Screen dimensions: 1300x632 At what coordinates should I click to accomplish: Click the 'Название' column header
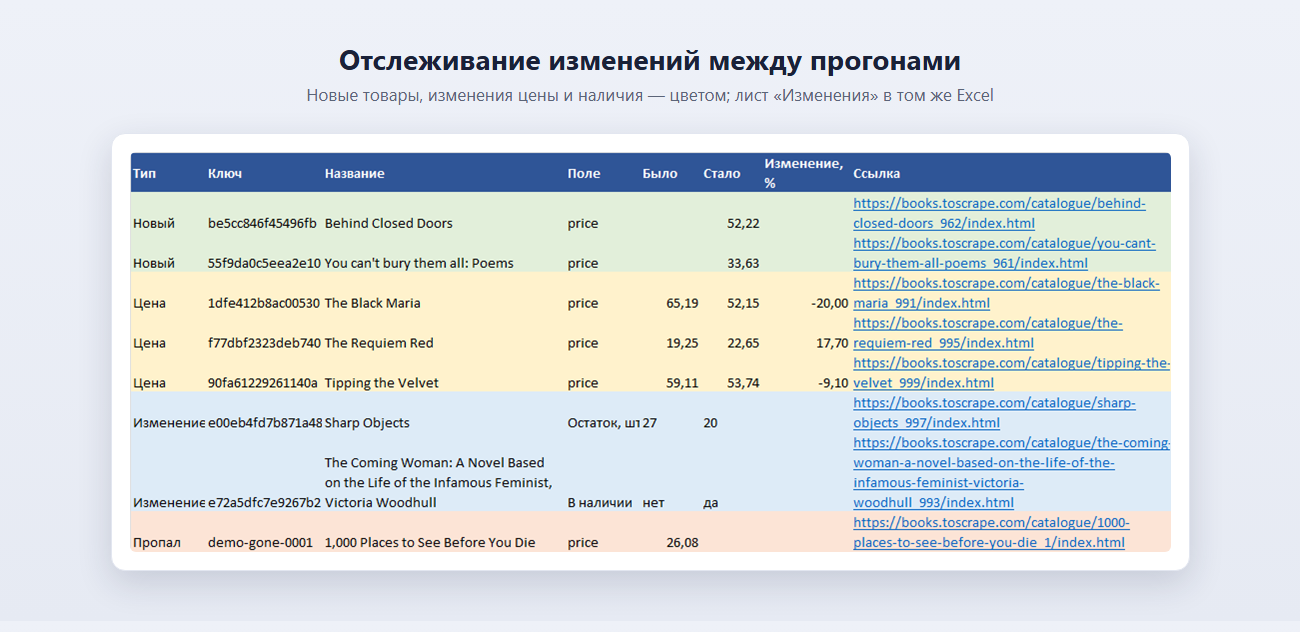tap(354, 173)
